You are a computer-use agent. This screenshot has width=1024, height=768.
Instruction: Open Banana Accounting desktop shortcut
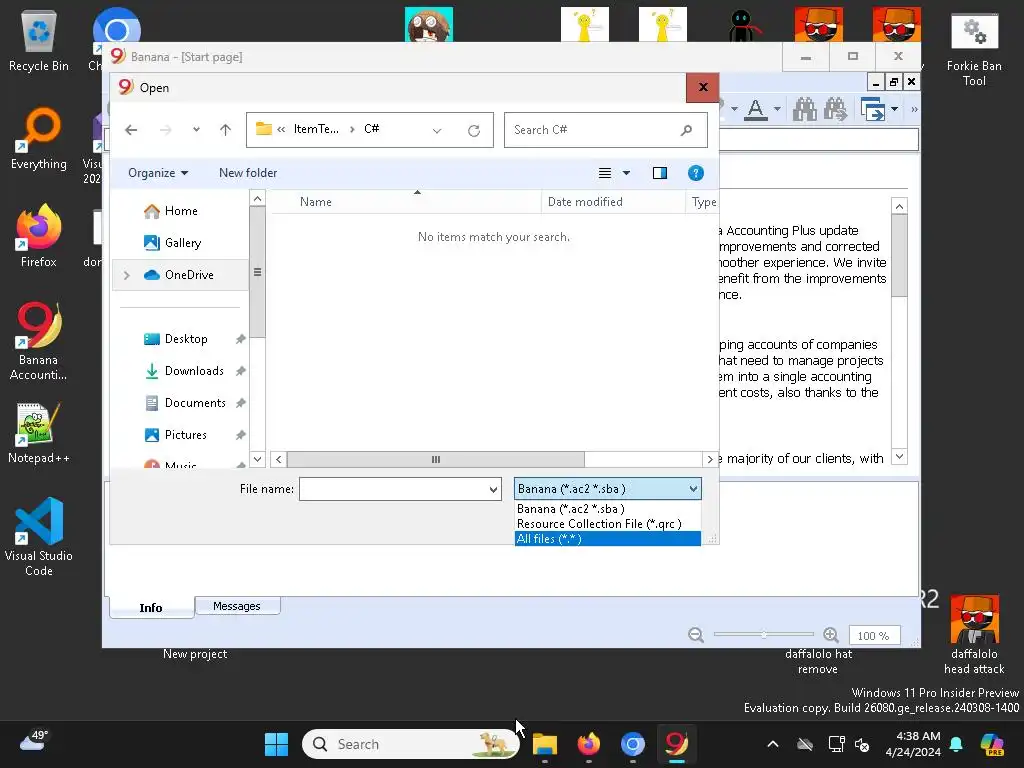coord(39,341)
